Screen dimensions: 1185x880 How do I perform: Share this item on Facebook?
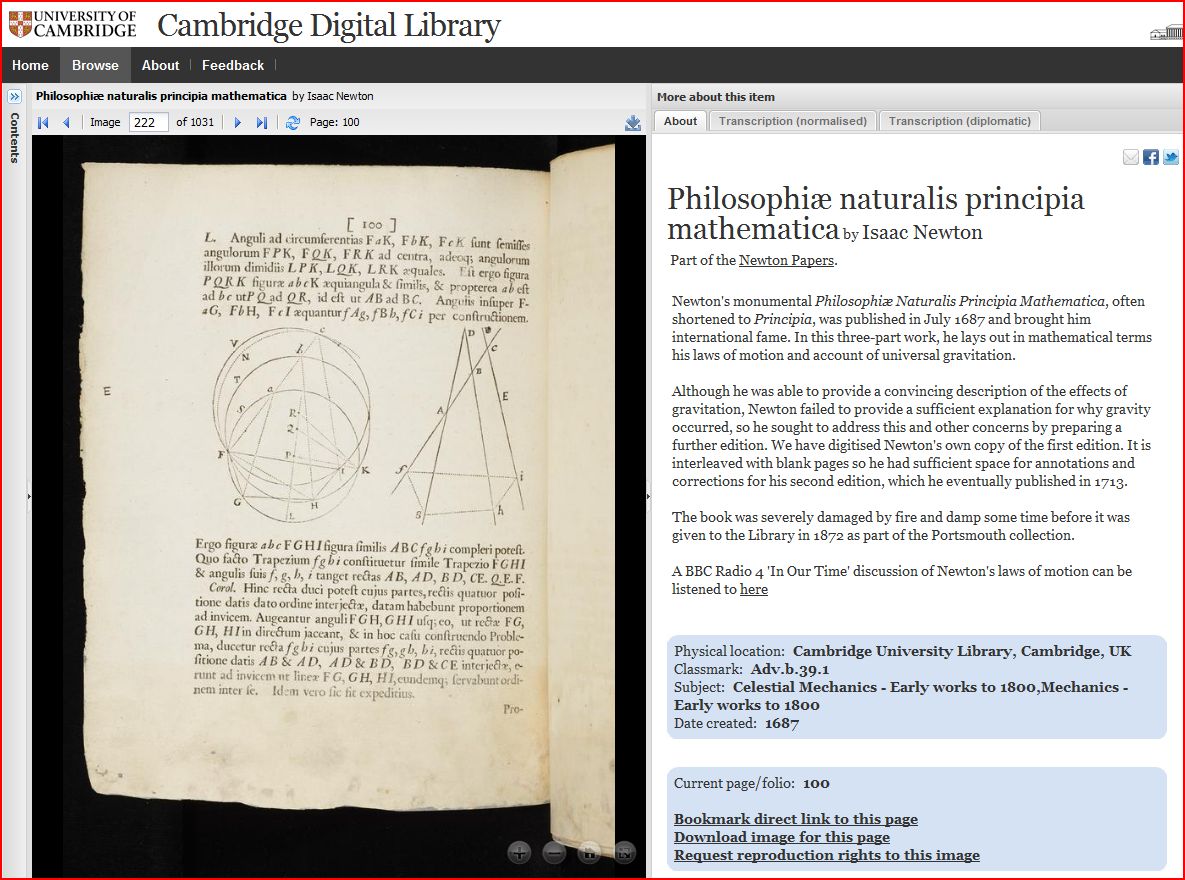pos(1151,157)
